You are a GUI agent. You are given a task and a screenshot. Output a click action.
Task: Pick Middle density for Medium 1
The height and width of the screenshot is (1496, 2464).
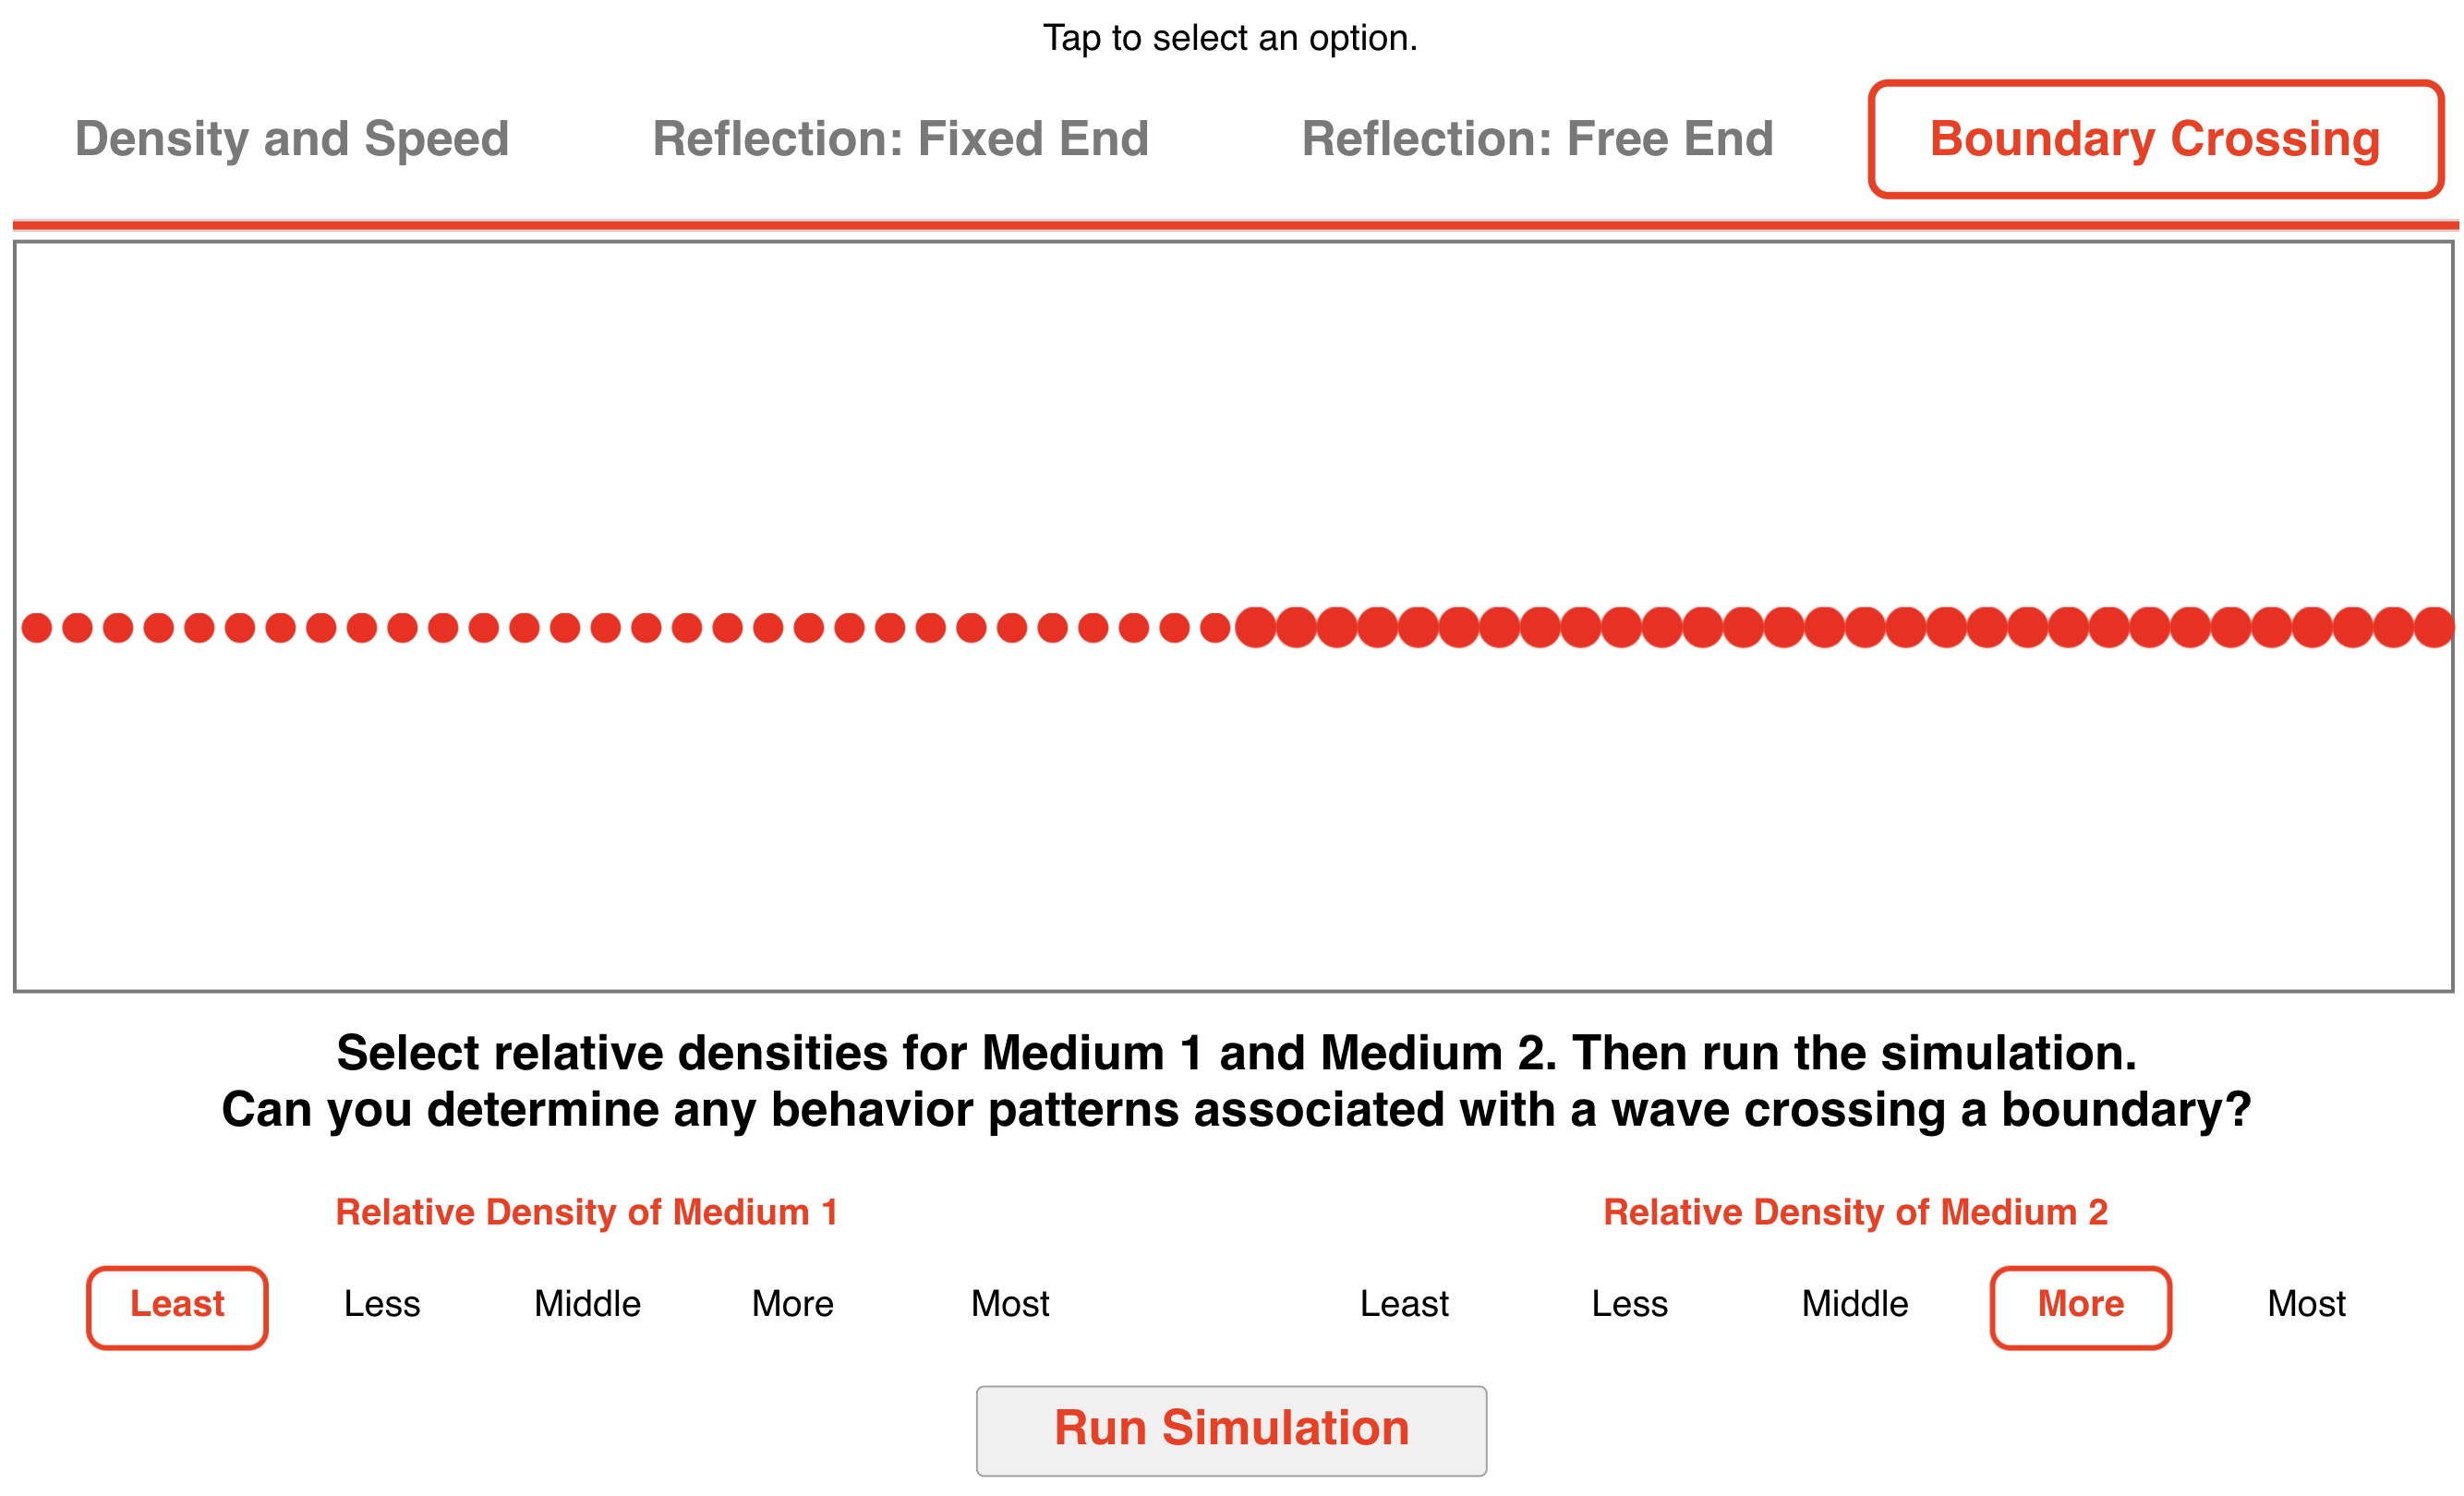click(x=587, y=1304)
